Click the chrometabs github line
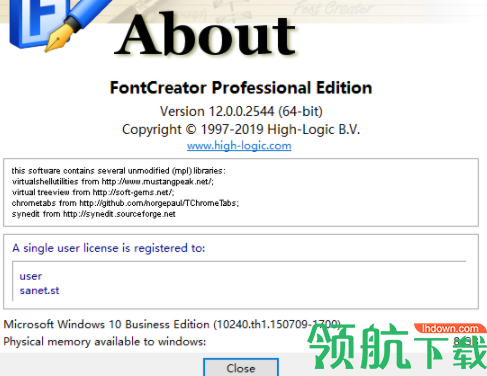Image resolution: width=487 pixels, height=376 pixels. [125, 203]
